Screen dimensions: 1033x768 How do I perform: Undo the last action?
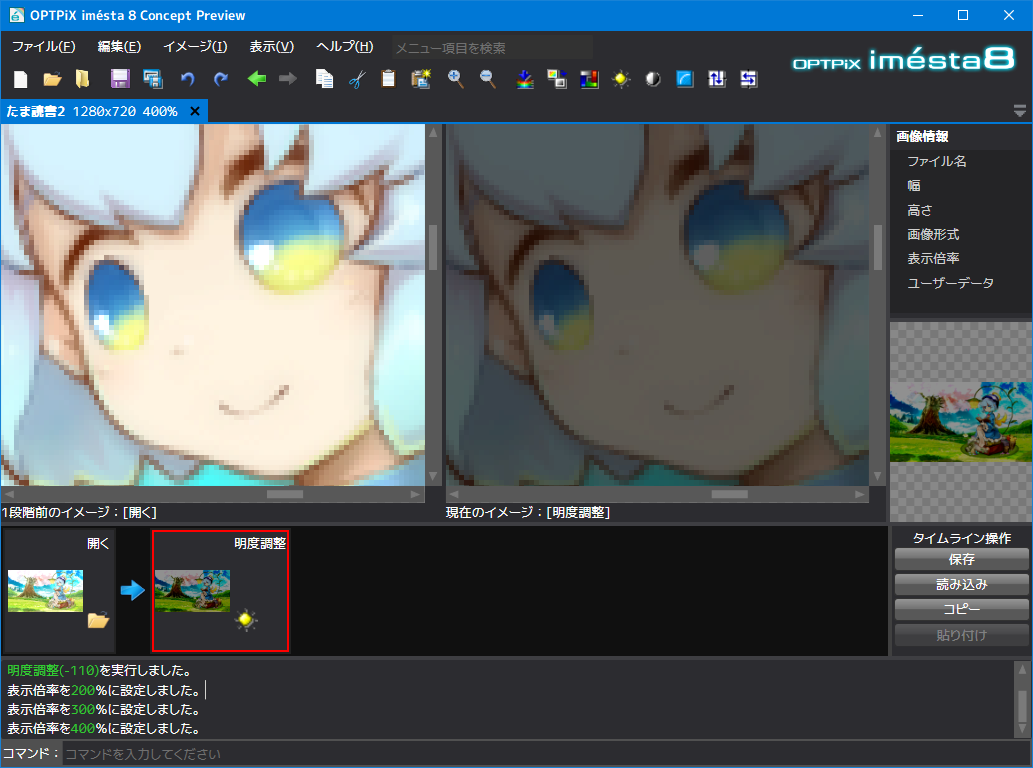click(188, 80)
